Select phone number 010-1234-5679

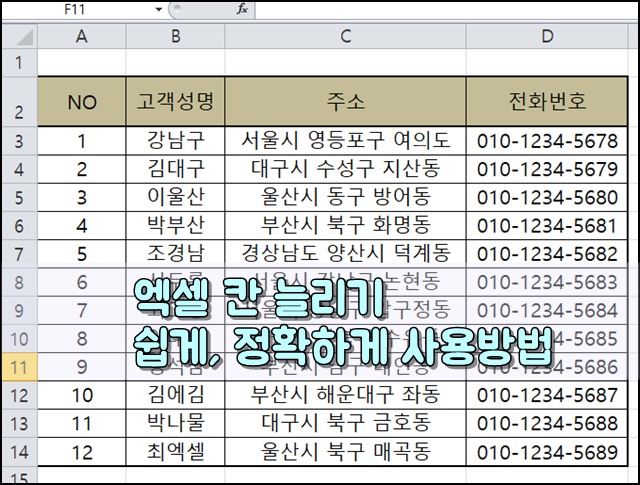coord(547,169)
